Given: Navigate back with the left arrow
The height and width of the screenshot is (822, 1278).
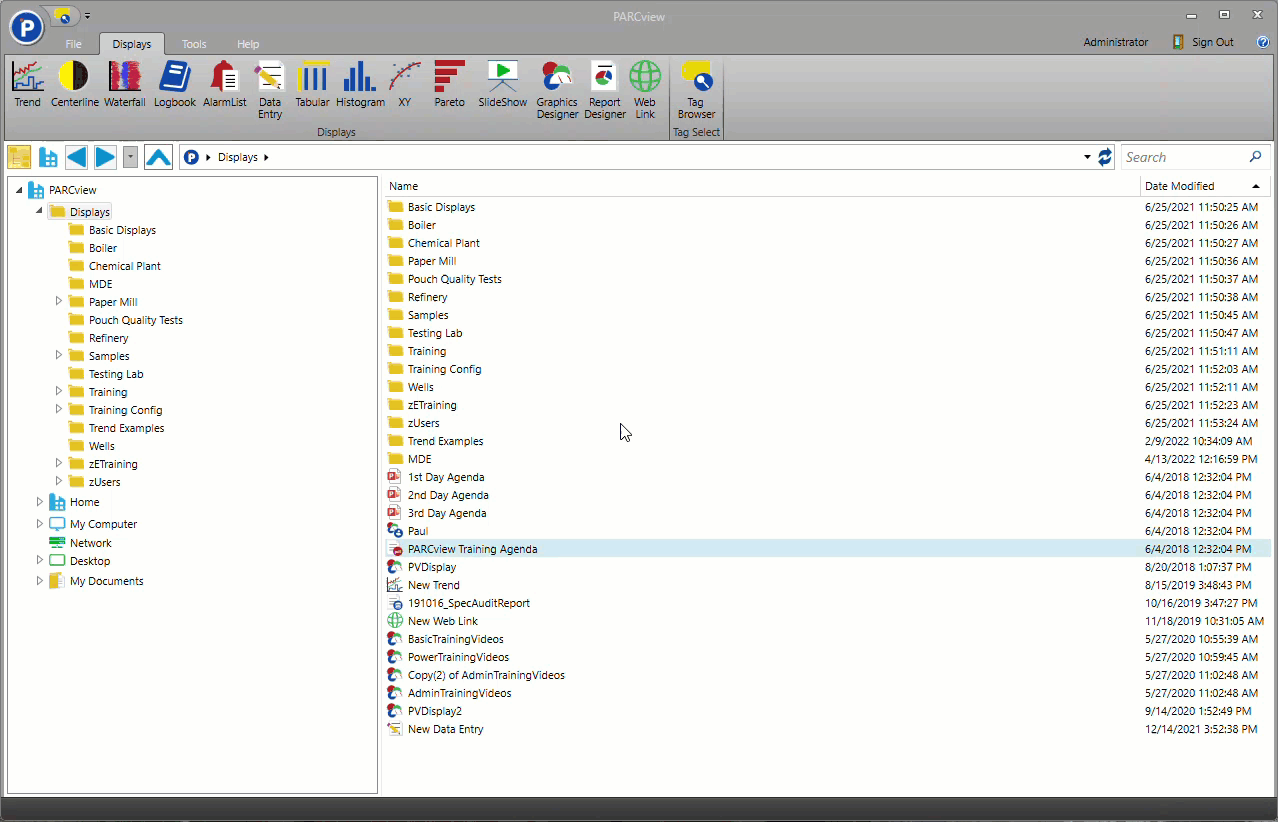Looking at the screenshot, I should tap(76, 157).
